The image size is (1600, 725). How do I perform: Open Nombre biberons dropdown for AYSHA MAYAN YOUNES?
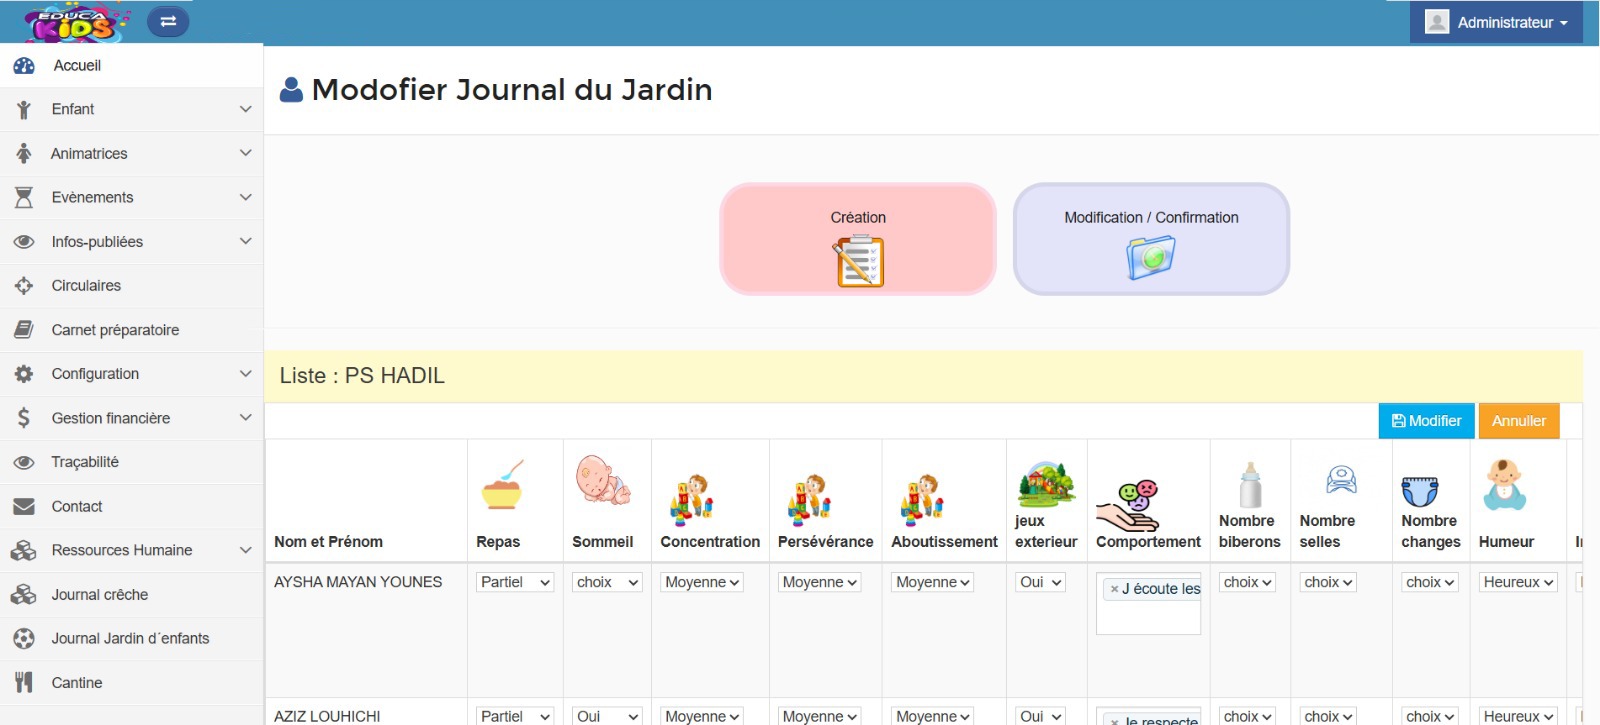[1247, 582]
